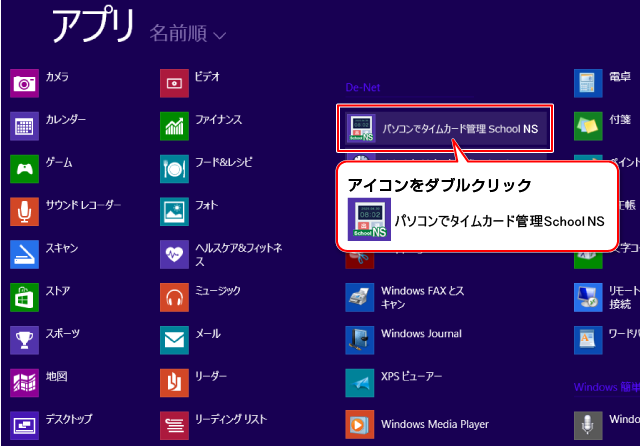The height and width of the screenshot is (446, 640).
Task: Open the デスクトップ desktop icon
Action: 24,426
